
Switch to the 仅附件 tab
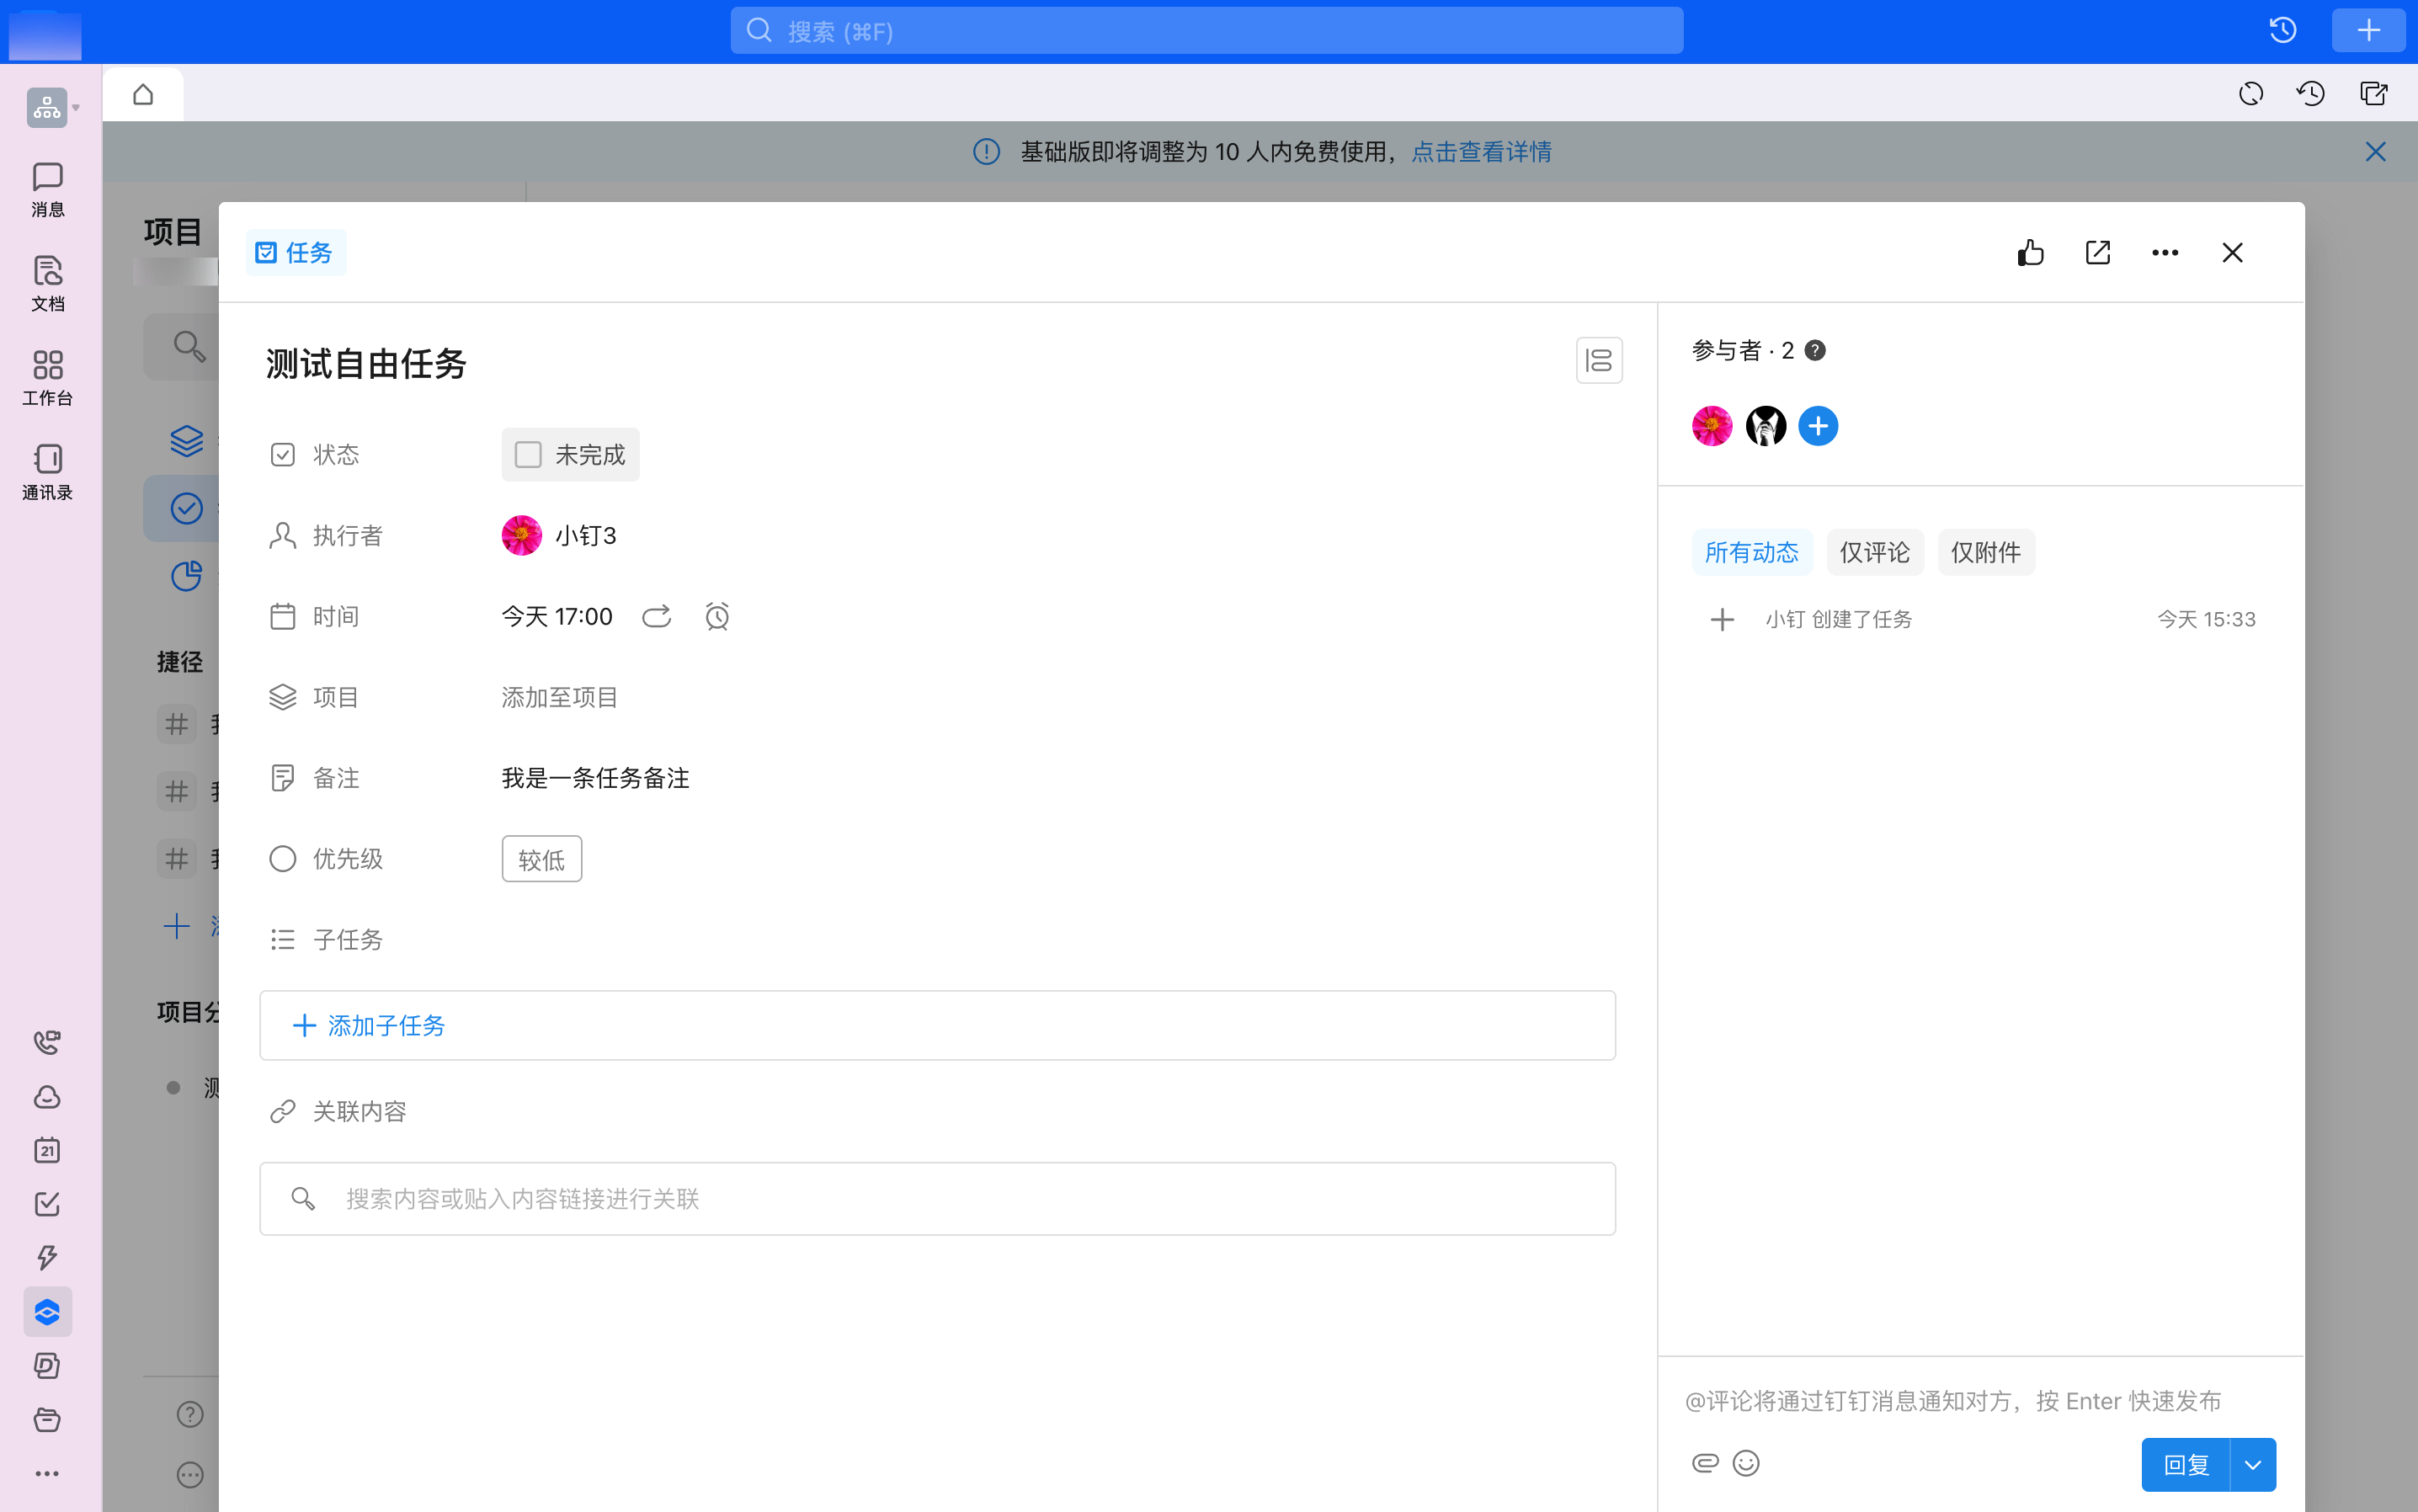point(1985,552)
